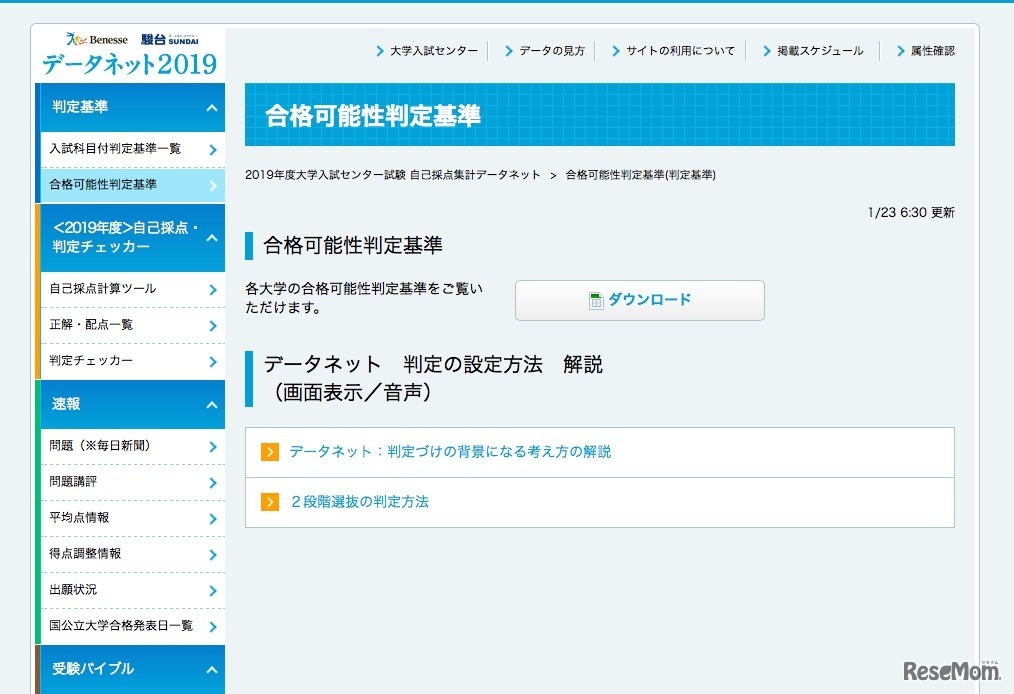Click the orange arrow icon beside データネット：判定づけの解説
The image size is (1014, 694).
pos(268,452)
